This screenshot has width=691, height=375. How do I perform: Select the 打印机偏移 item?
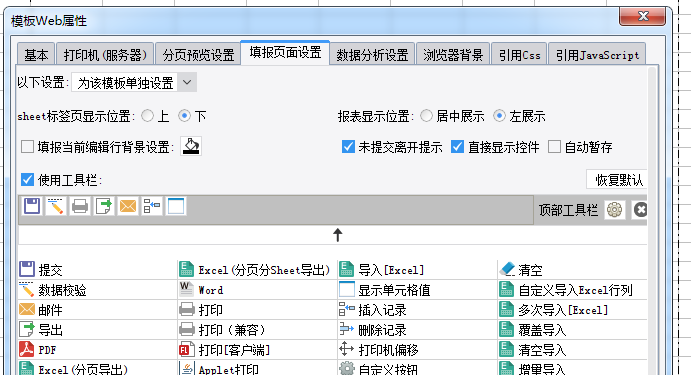point(379,350)
